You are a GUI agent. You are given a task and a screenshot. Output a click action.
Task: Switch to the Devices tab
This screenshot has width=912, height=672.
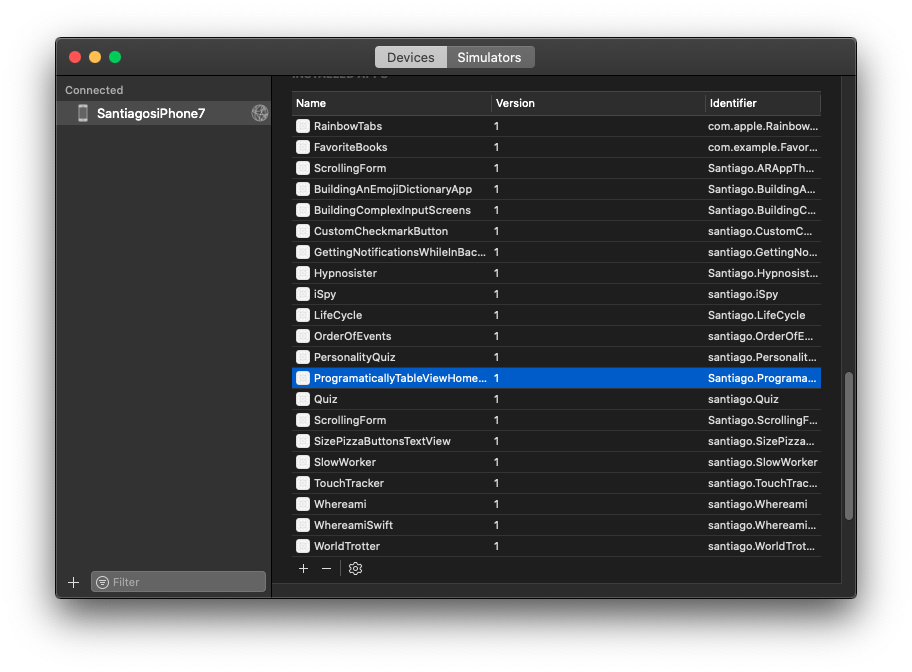[x=411, y=58]
